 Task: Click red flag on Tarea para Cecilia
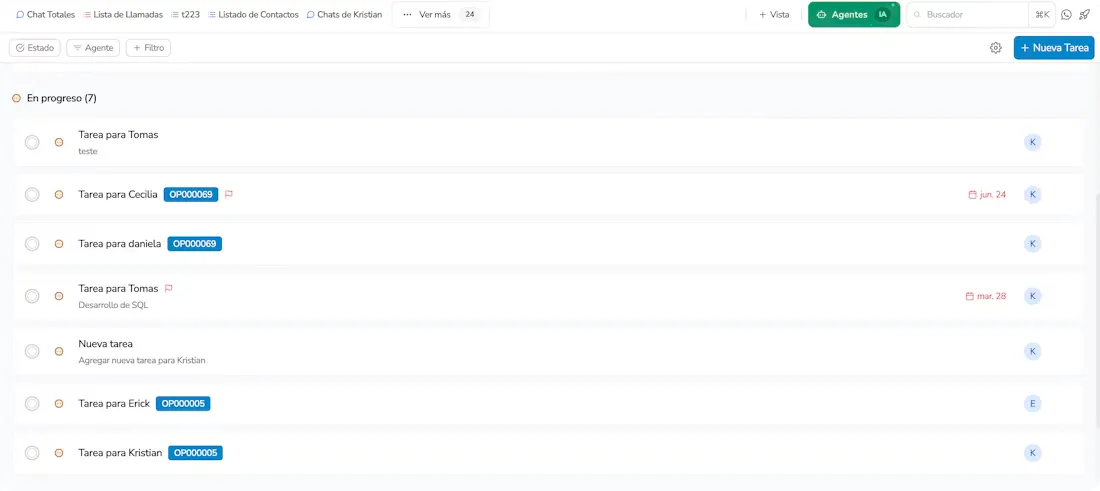click(x=229, y=194)
